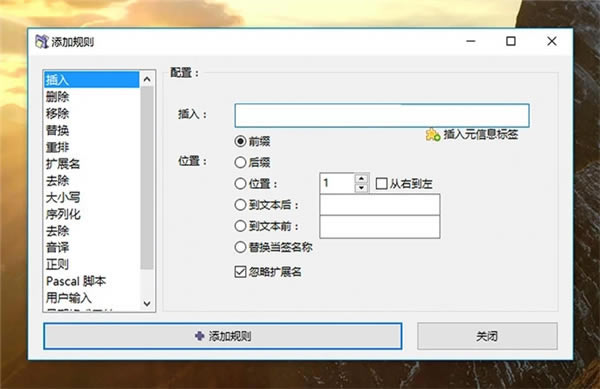600x389 pixels.
Task: Open the 插入元信息标签 link
Action: (481, 135)
